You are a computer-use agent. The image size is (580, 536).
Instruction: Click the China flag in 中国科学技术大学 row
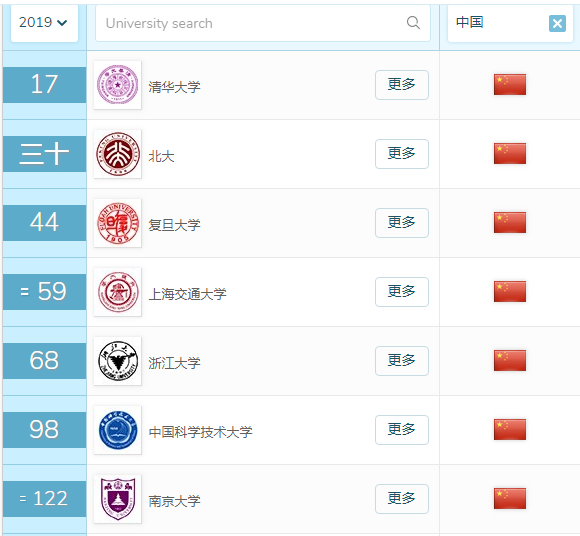tap(510, 429)
